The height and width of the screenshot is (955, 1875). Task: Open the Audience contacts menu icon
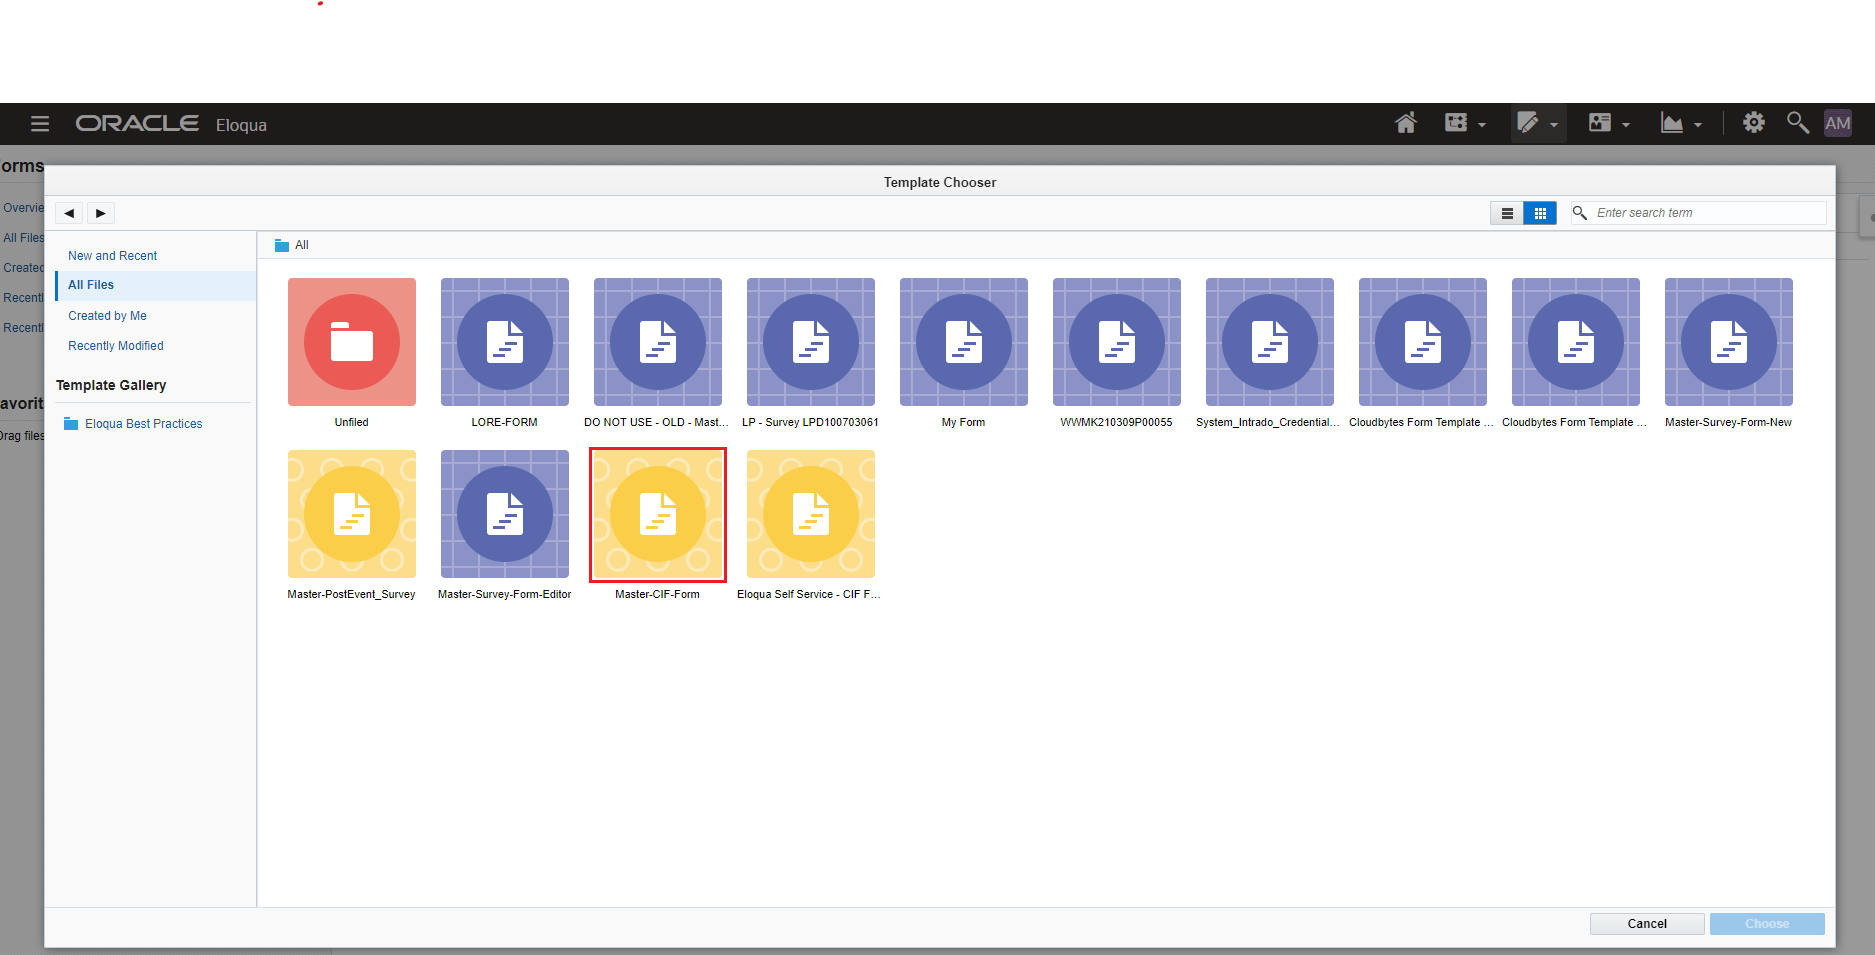coord(1600,123)
